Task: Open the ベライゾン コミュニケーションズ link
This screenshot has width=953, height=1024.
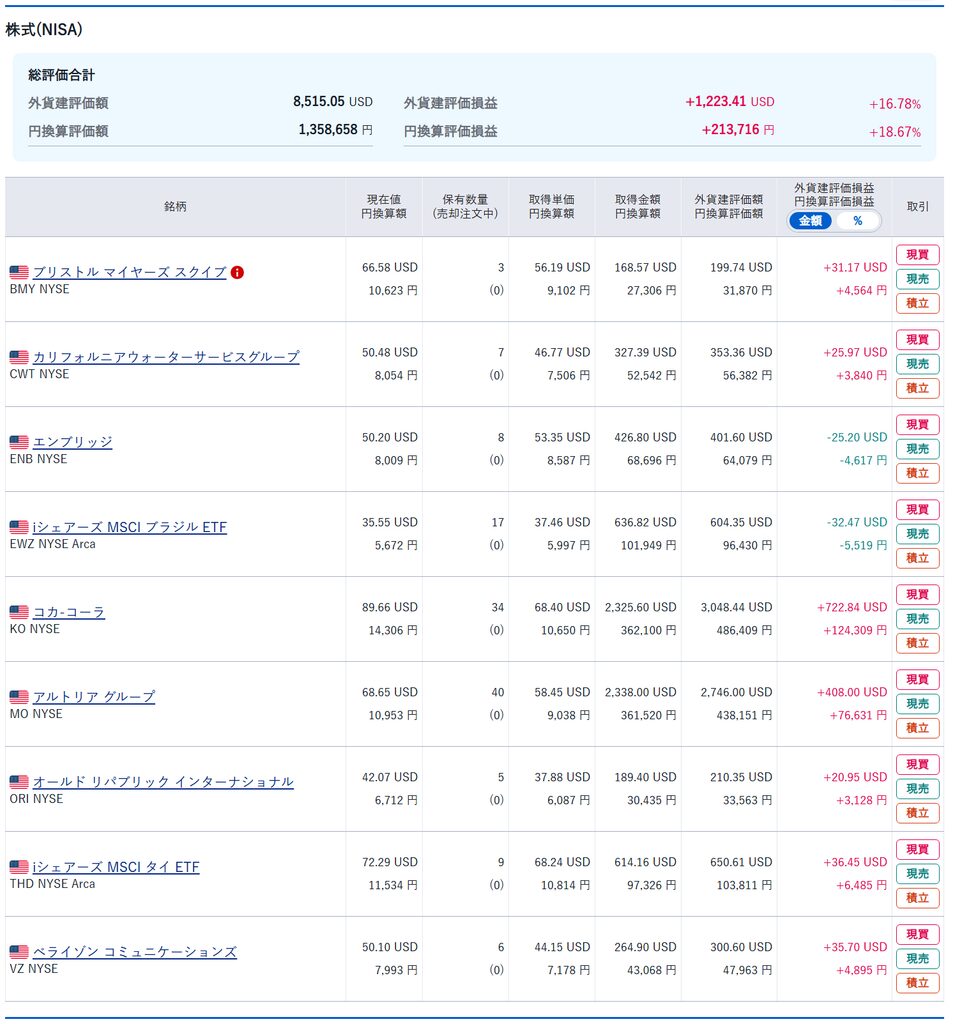Action: click(135, 951)
